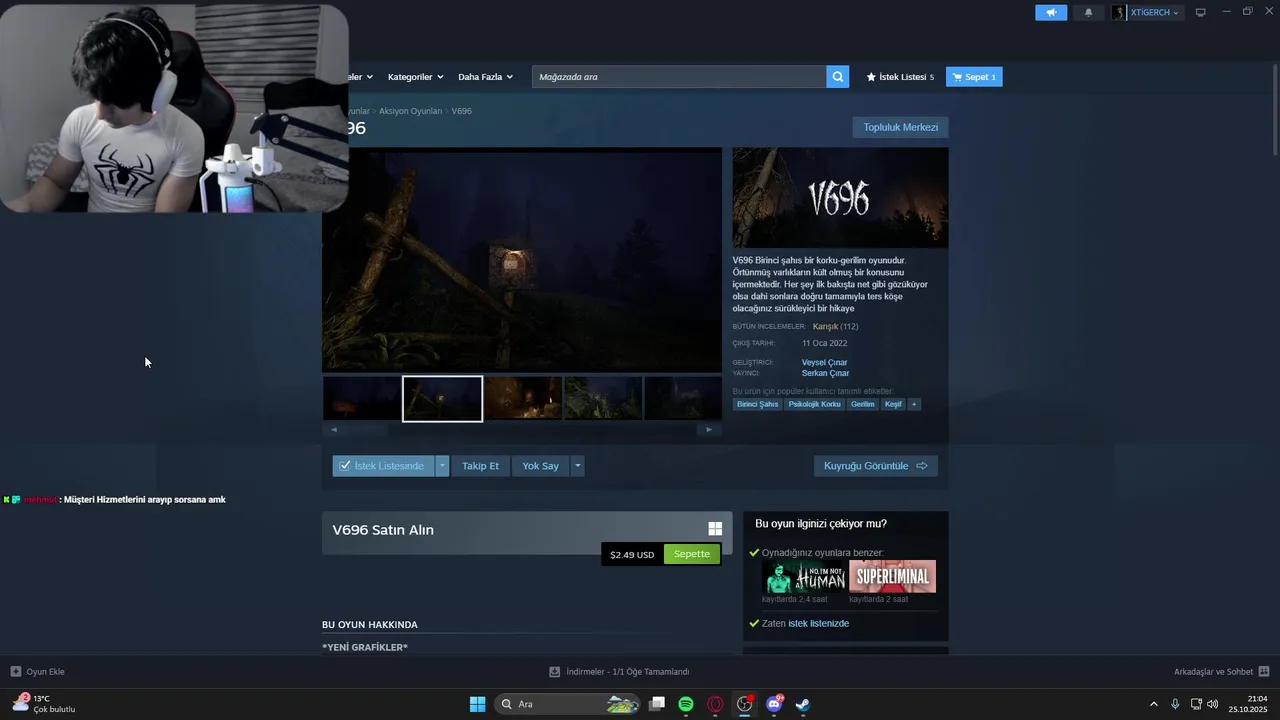
Task: Open the No, I'm Not a Human game capsule
Action: [x=804, y=577]
